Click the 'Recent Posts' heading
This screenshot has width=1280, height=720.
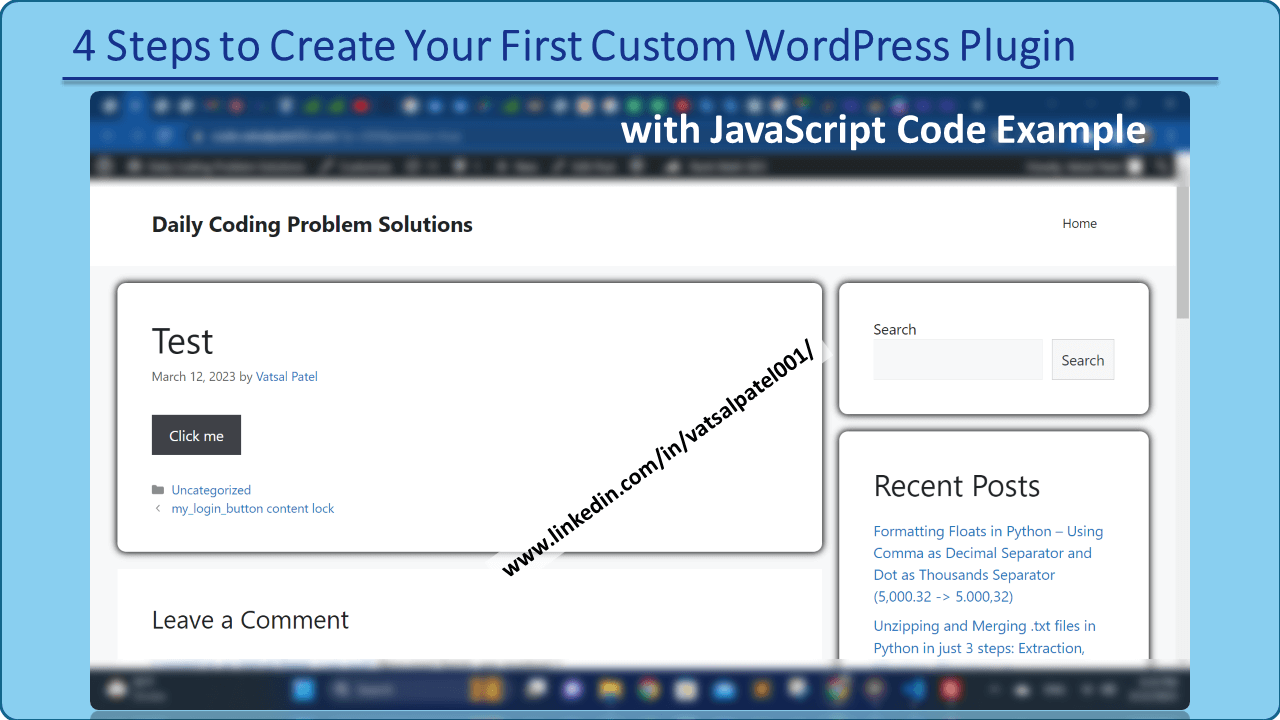(957, 486)
